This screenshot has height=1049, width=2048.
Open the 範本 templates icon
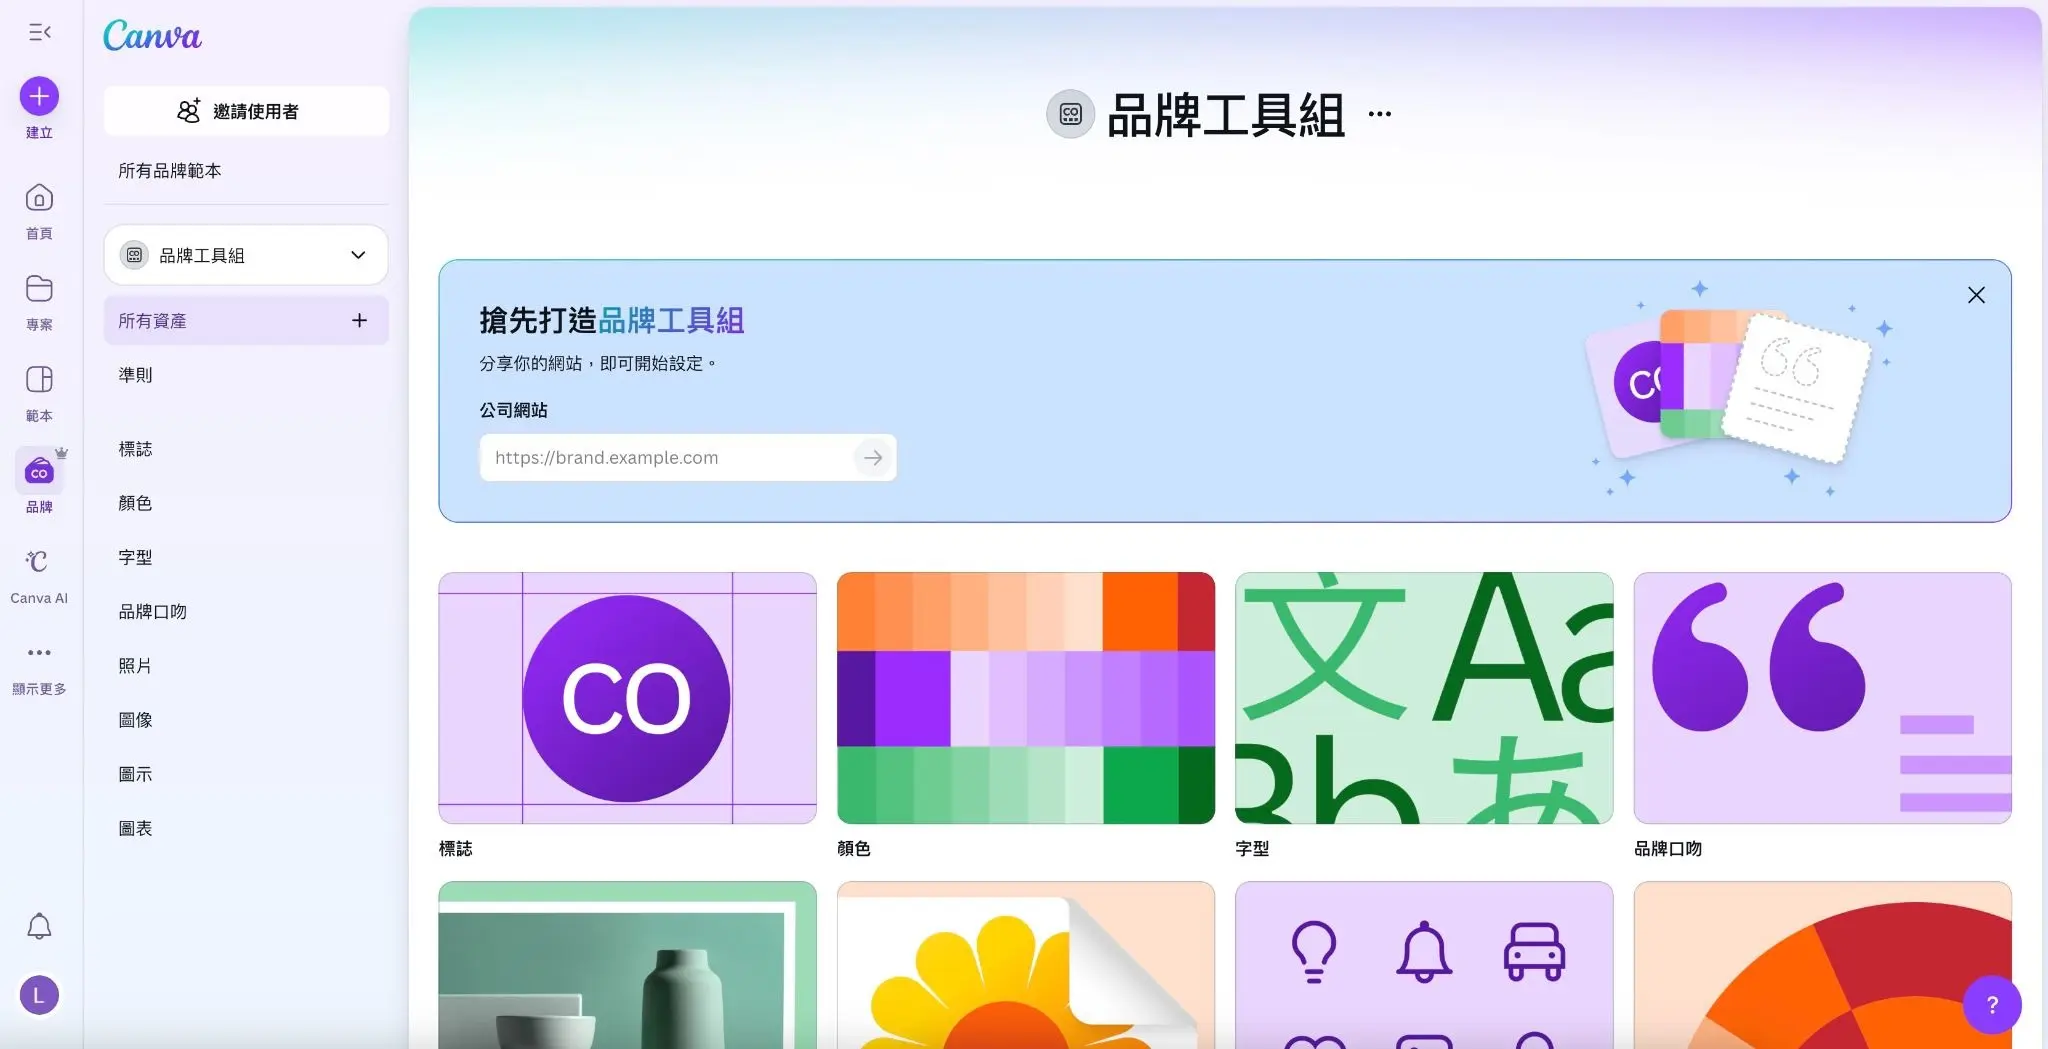39,381
